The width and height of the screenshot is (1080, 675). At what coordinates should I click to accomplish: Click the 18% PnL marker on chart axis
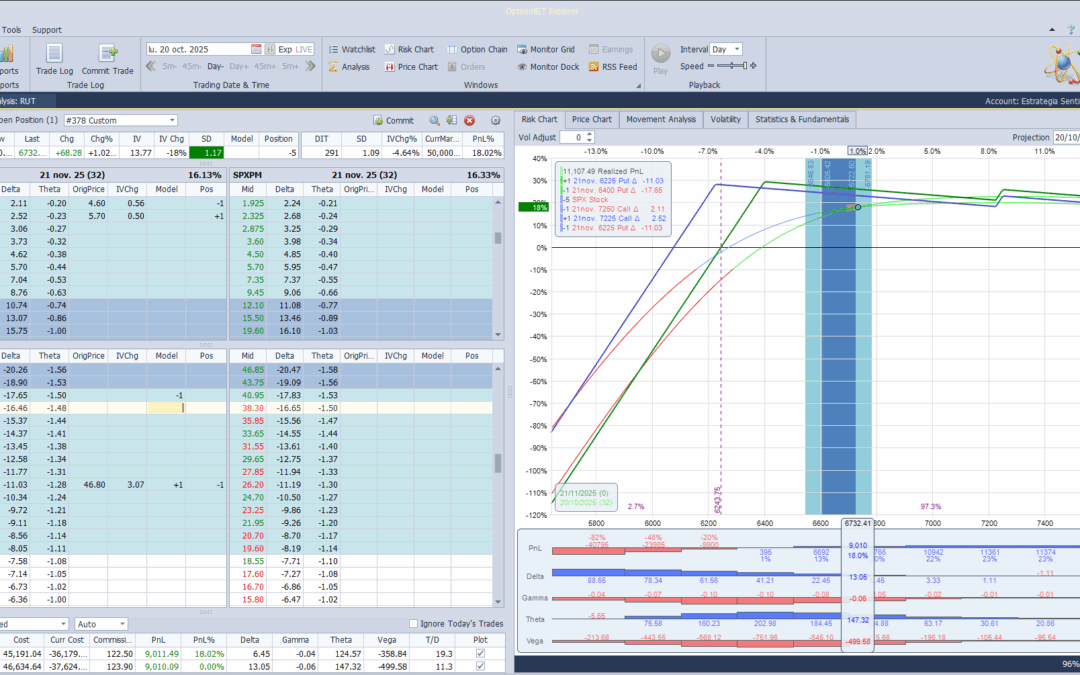[534, 207]
